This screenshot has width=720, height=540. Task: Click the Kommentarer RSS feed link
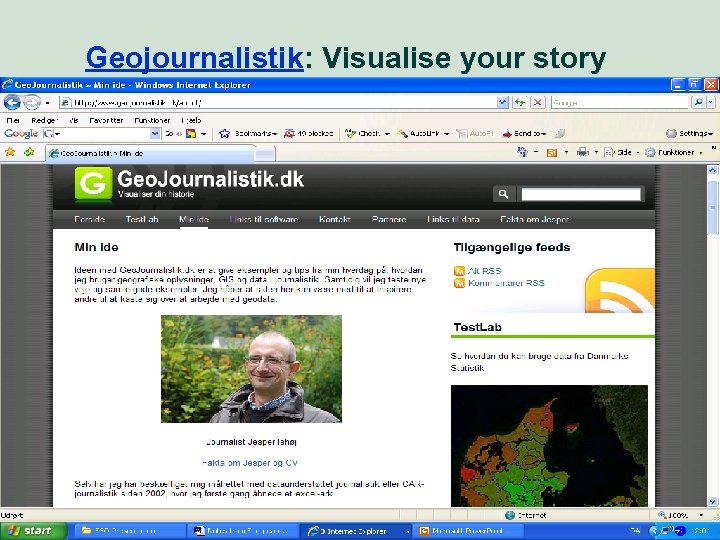click(506, 283)
